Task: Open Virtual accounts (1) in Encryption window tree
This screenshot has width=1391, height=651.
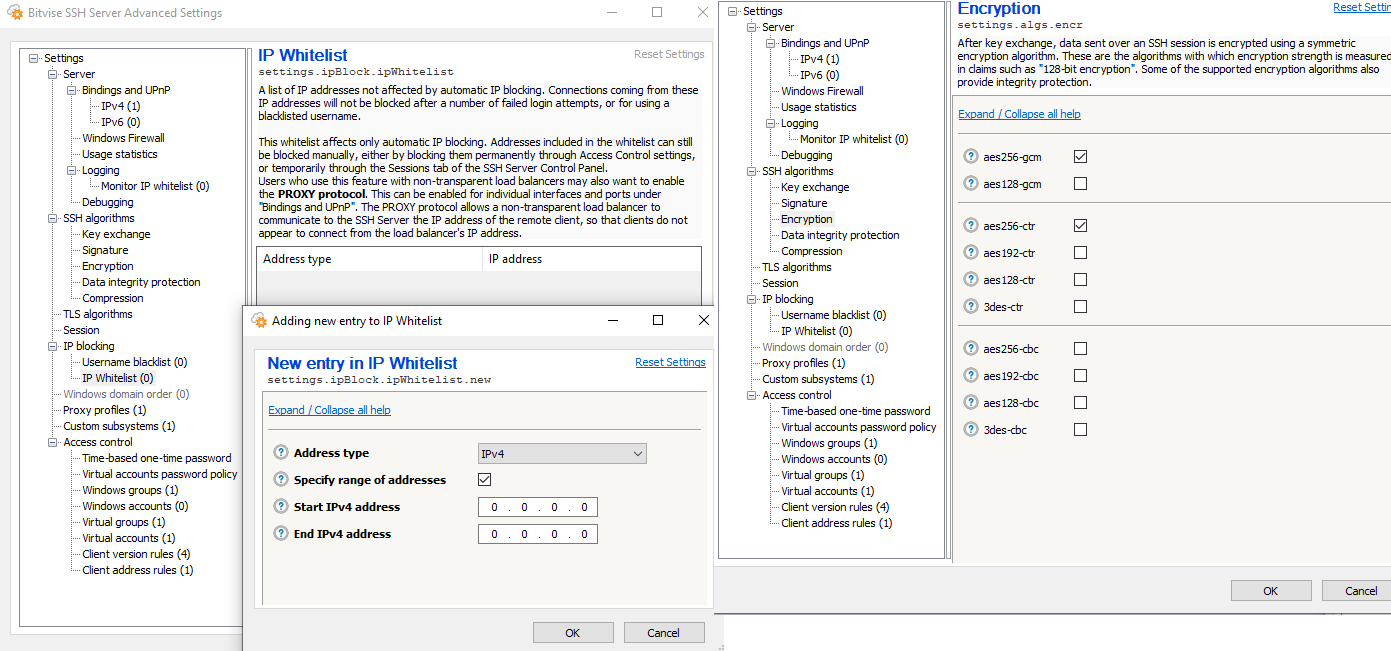Action: click(827, 491)
